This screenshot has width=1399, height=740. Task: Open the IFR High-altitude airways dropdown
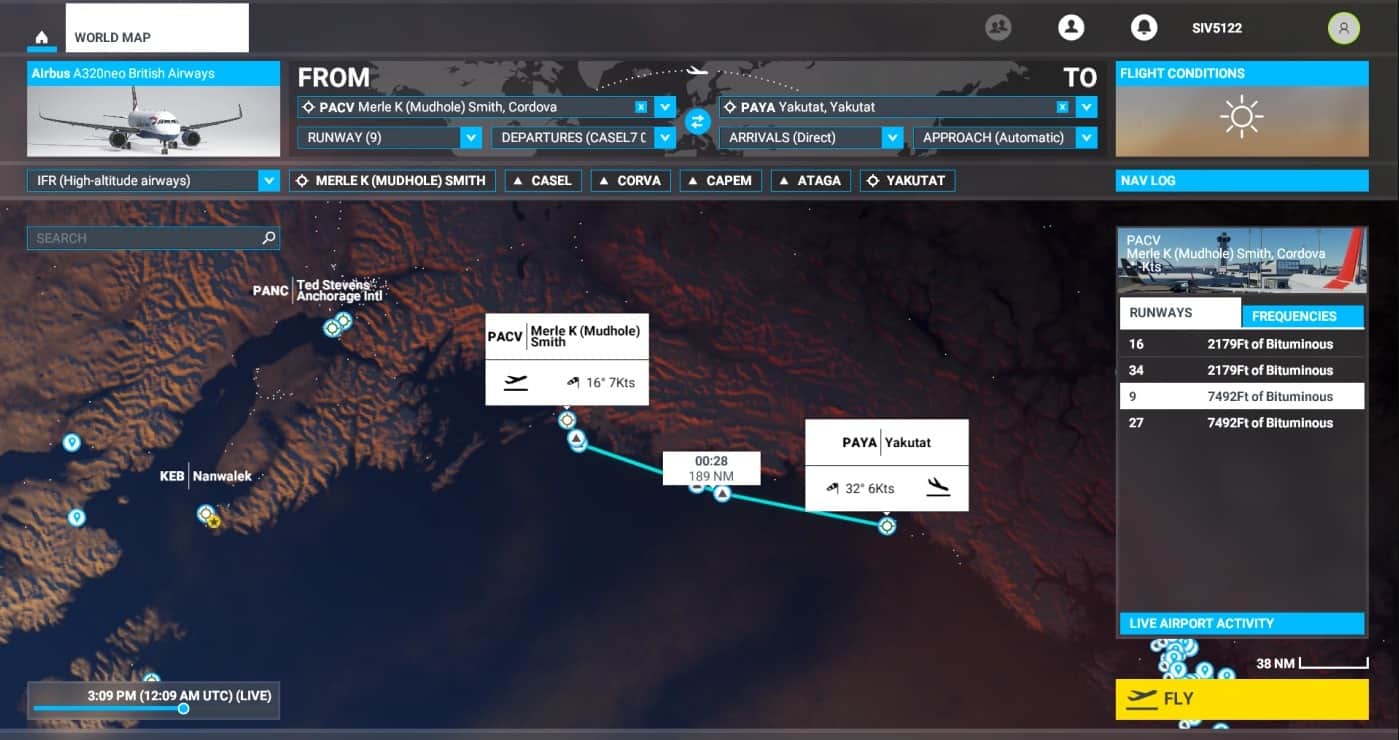tap(268, 181)
